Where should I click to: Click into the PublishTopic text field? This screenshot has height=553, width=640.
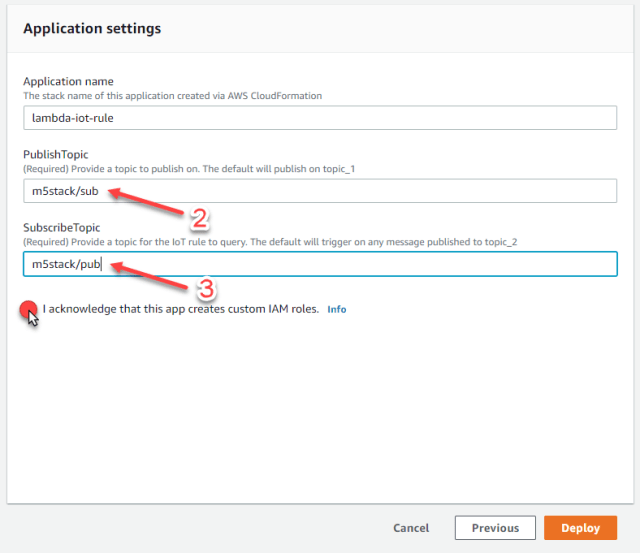click(320, 191)
